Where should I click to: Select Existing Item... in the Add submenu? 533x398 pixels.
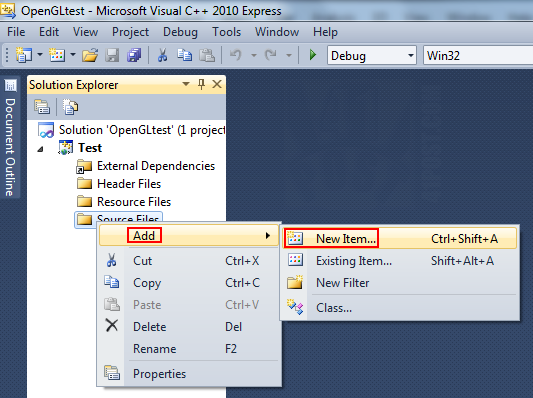coord(400,261)
